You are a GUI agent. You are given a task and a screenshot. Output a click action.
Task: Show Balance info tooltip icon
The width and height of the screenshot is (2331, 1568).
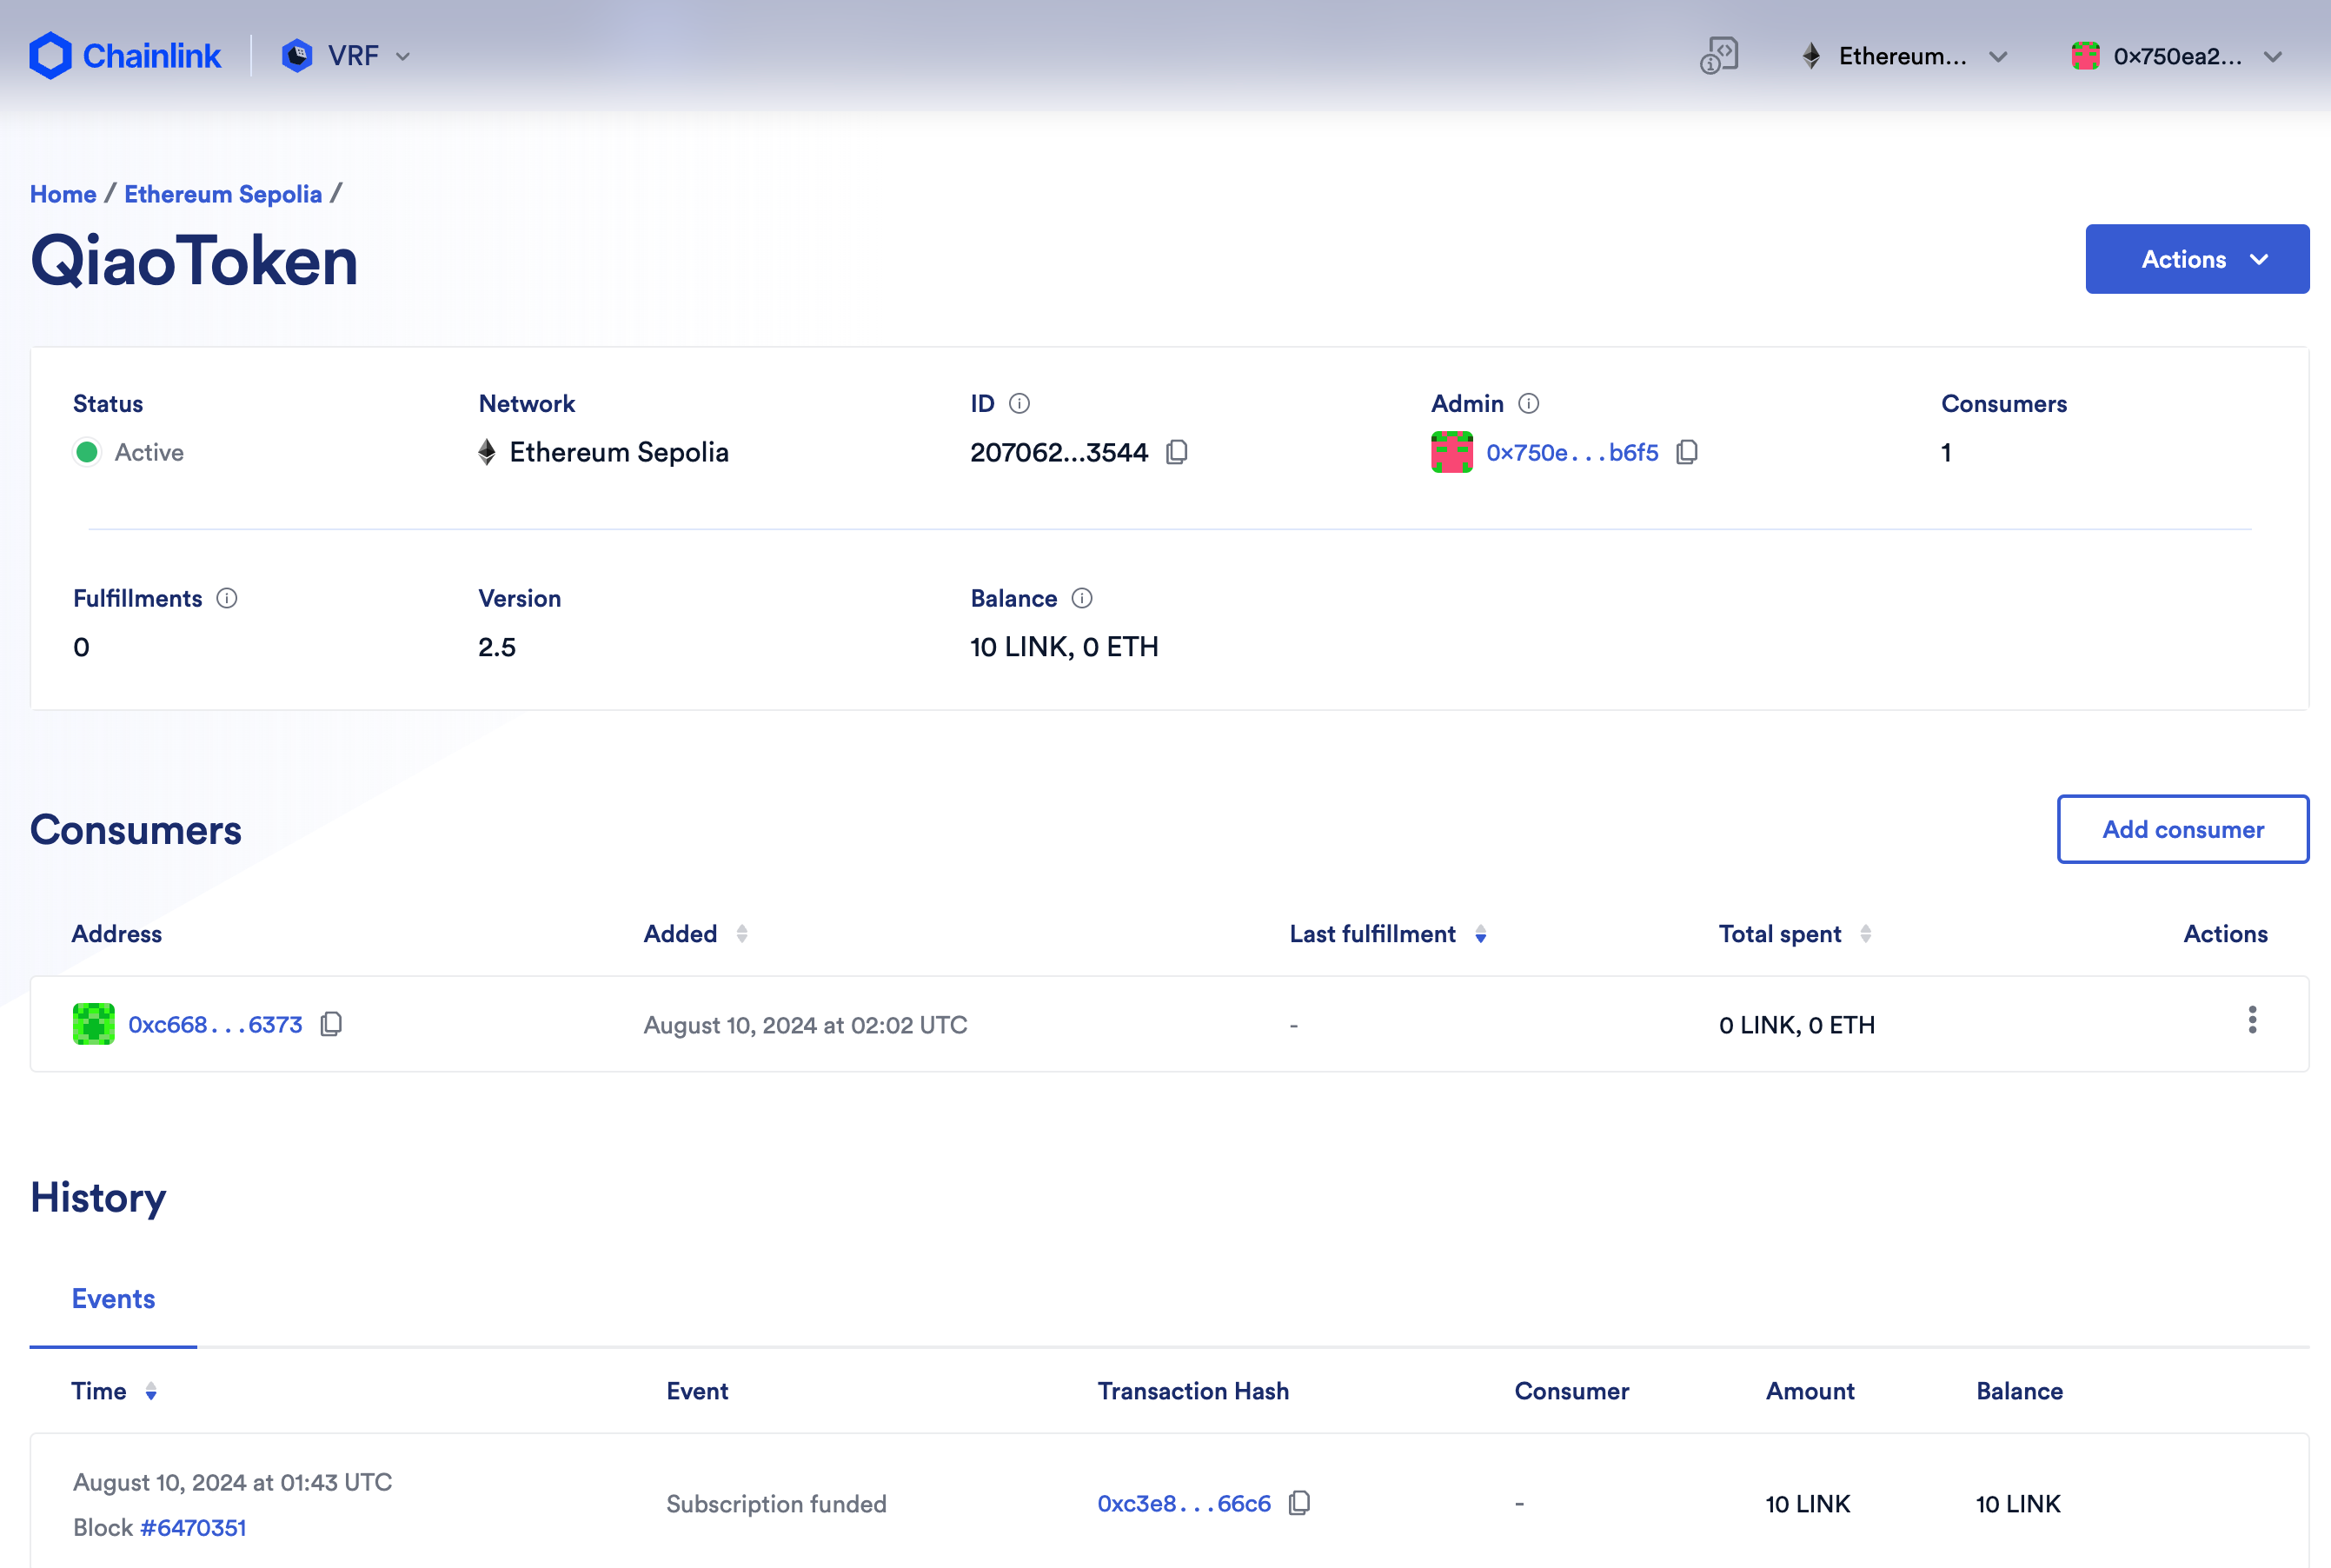1082,598
